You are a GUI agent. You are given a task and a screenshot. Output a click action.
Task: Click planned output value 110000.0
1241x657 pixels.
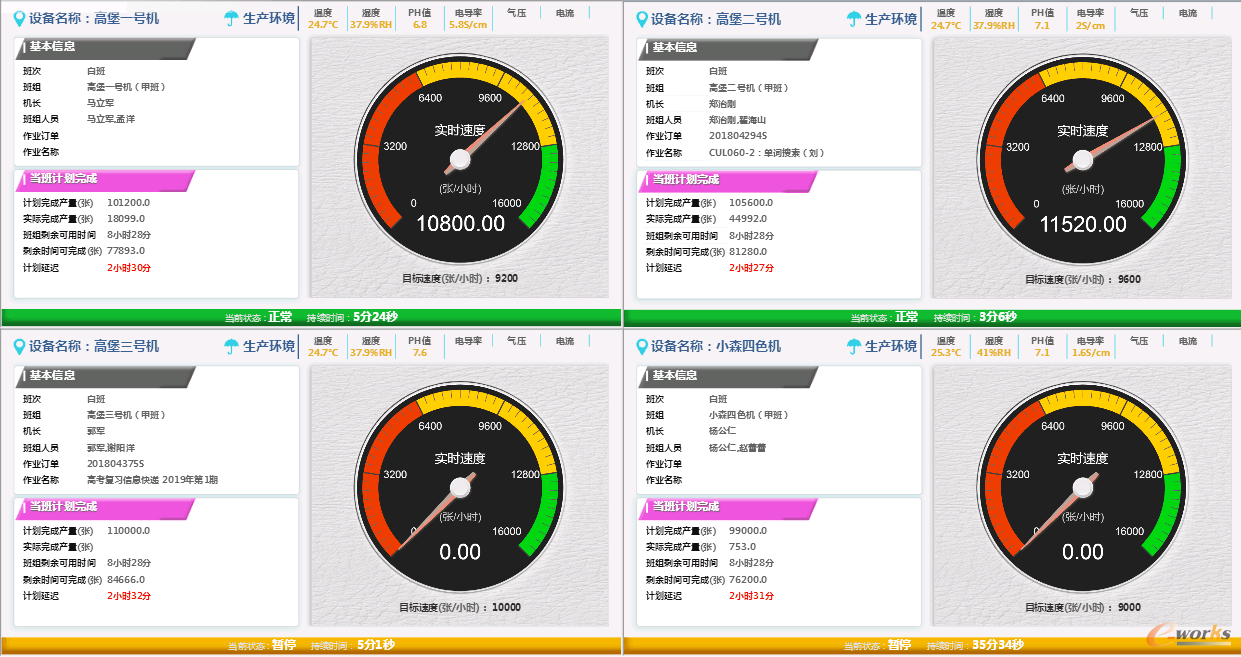coord(128,530)
